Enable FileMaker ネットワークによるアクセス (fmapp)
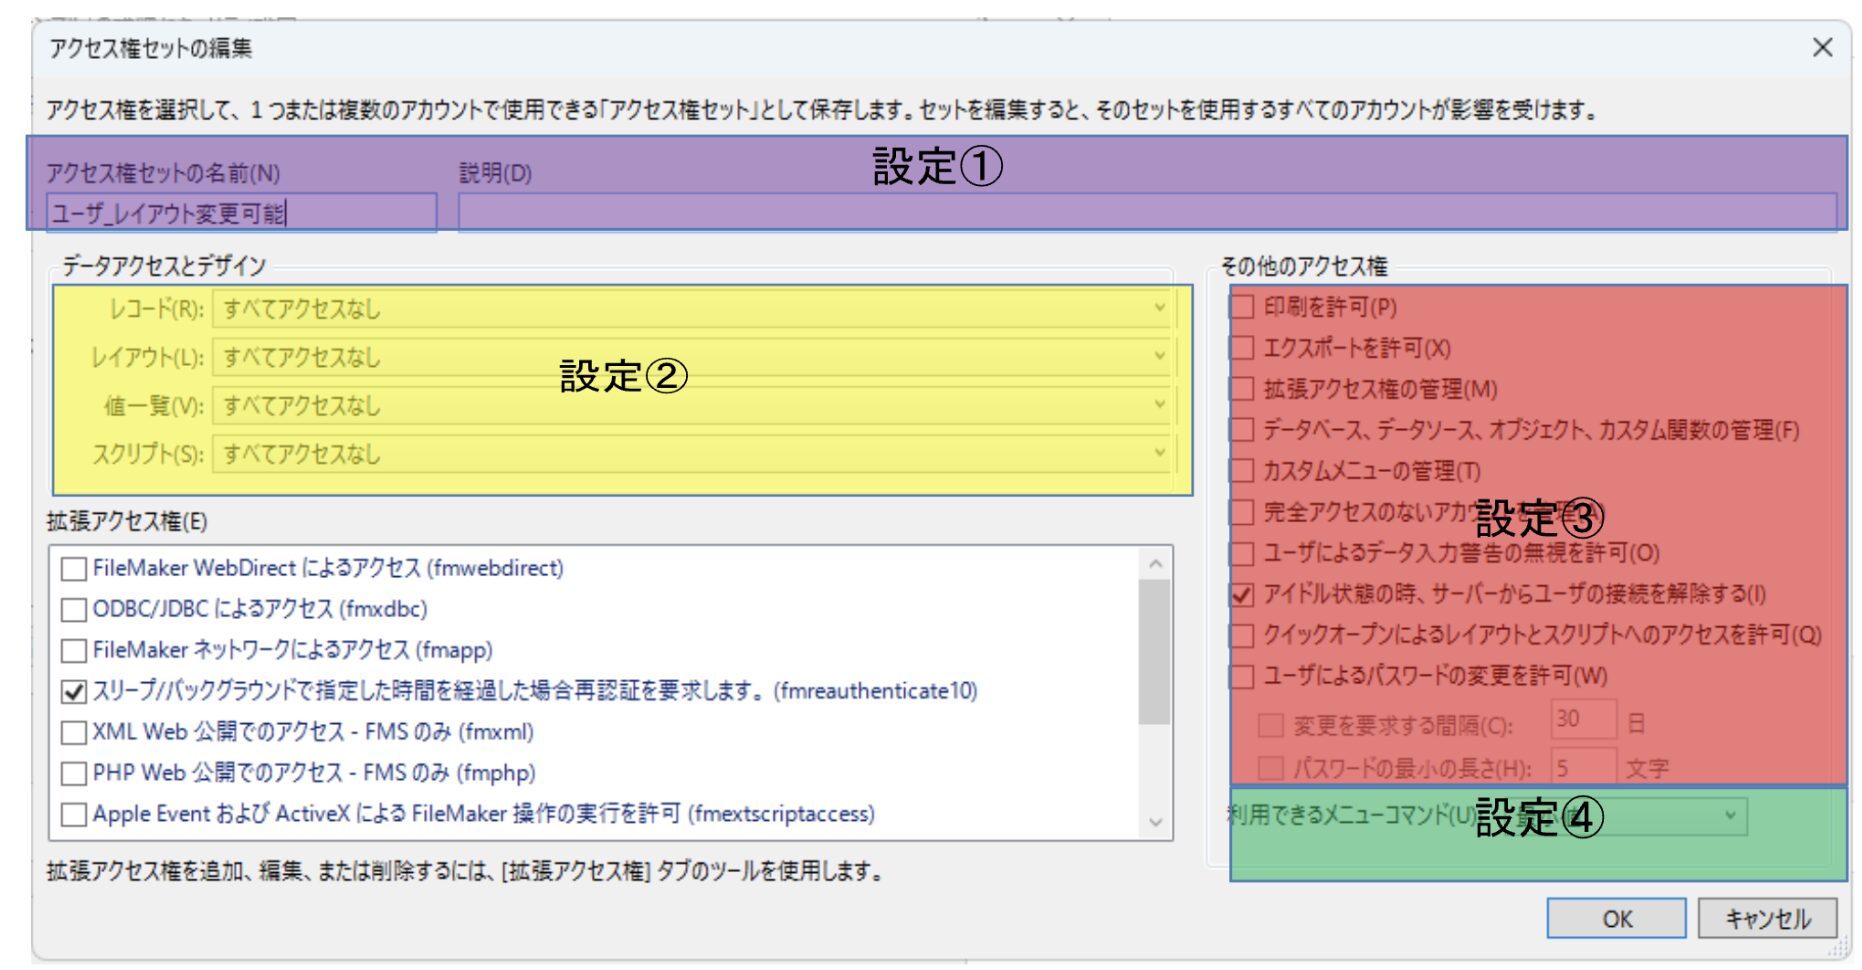The image size is (1862, 970). (x=74, y=651)
